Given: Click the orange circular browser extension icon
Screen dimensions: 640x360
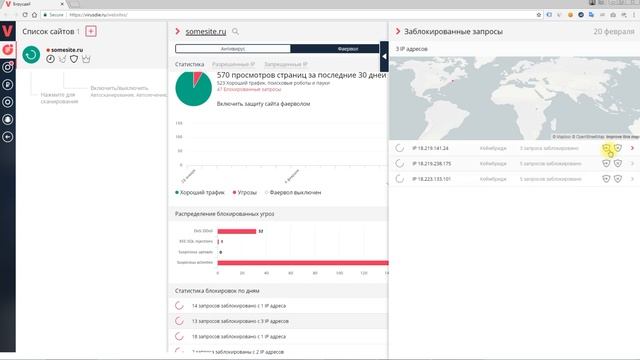Looking at the screenshot, I should coord(570,15).
